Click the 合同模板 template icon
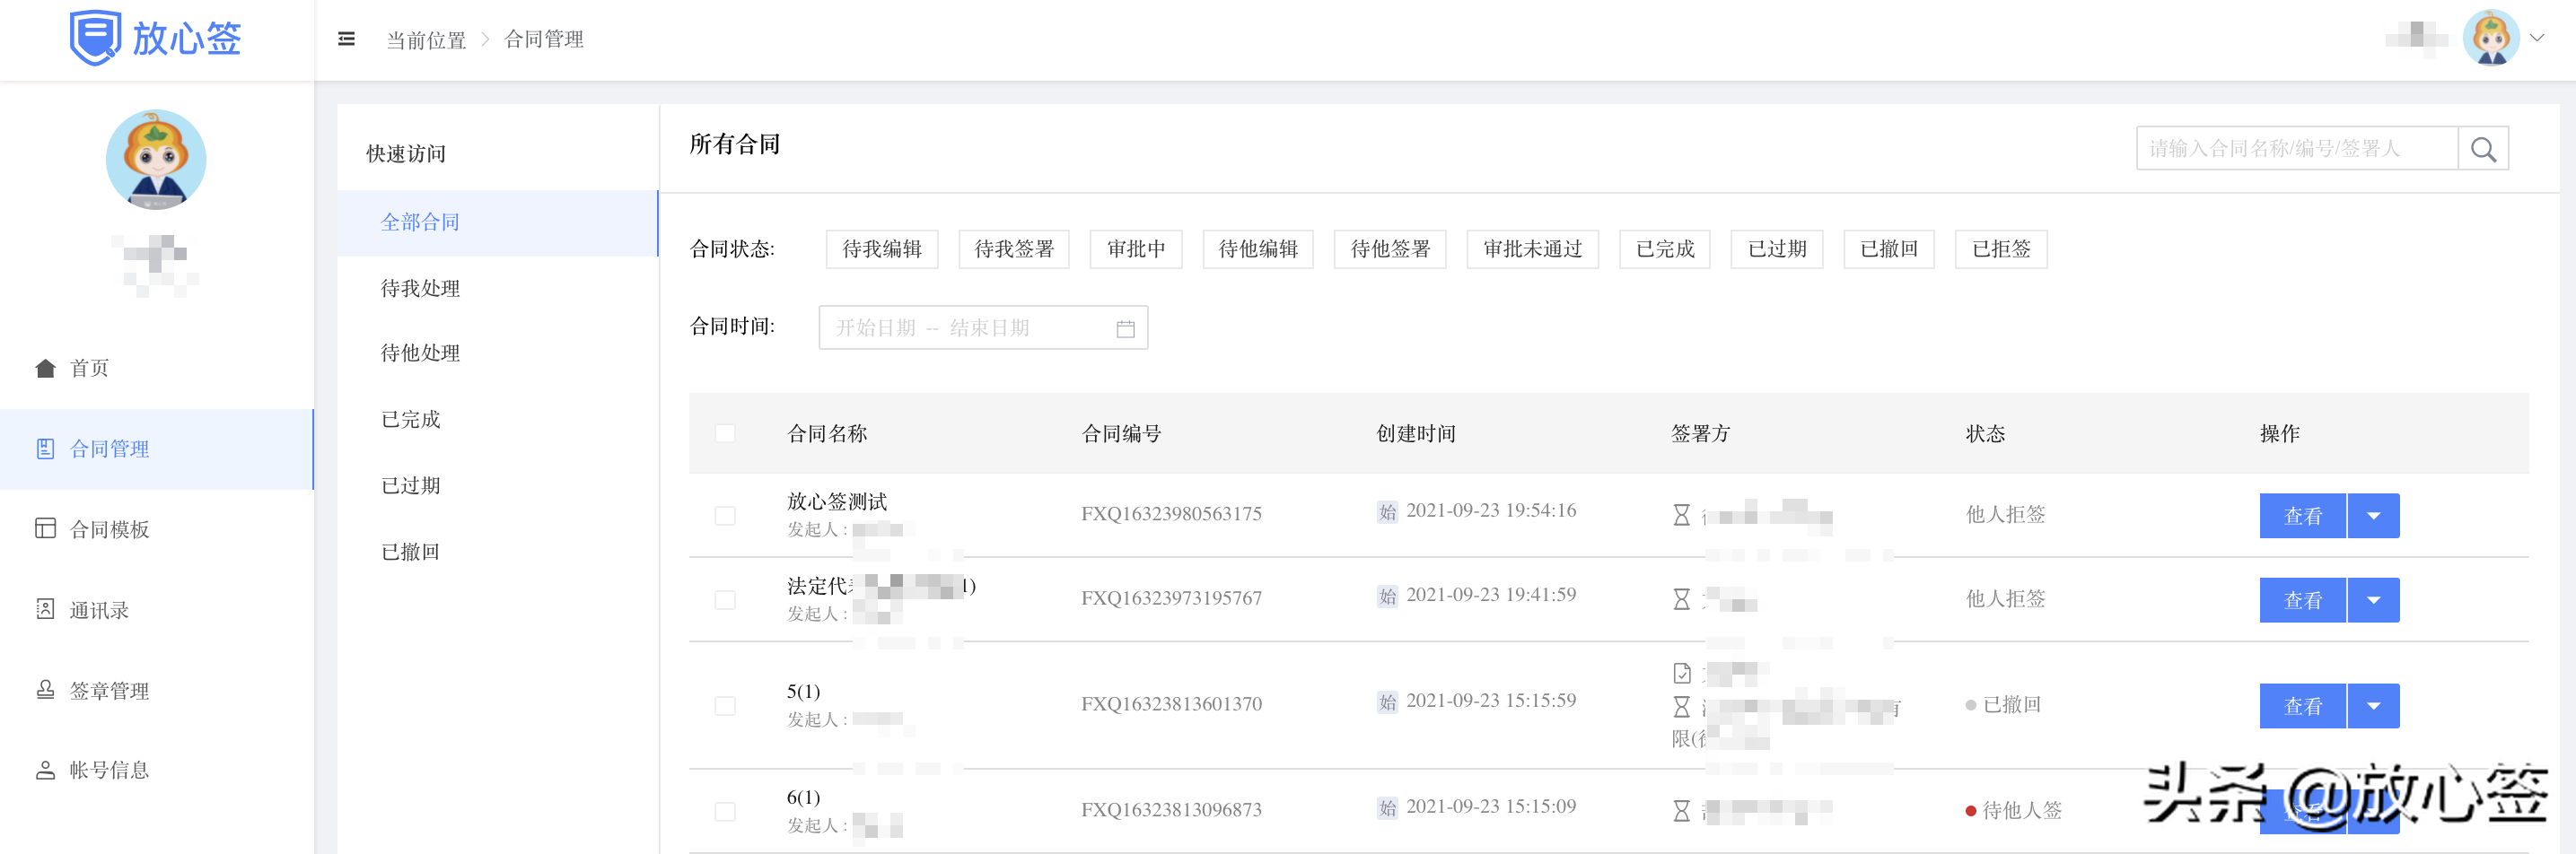2576x854 pixels. (45, 528)
